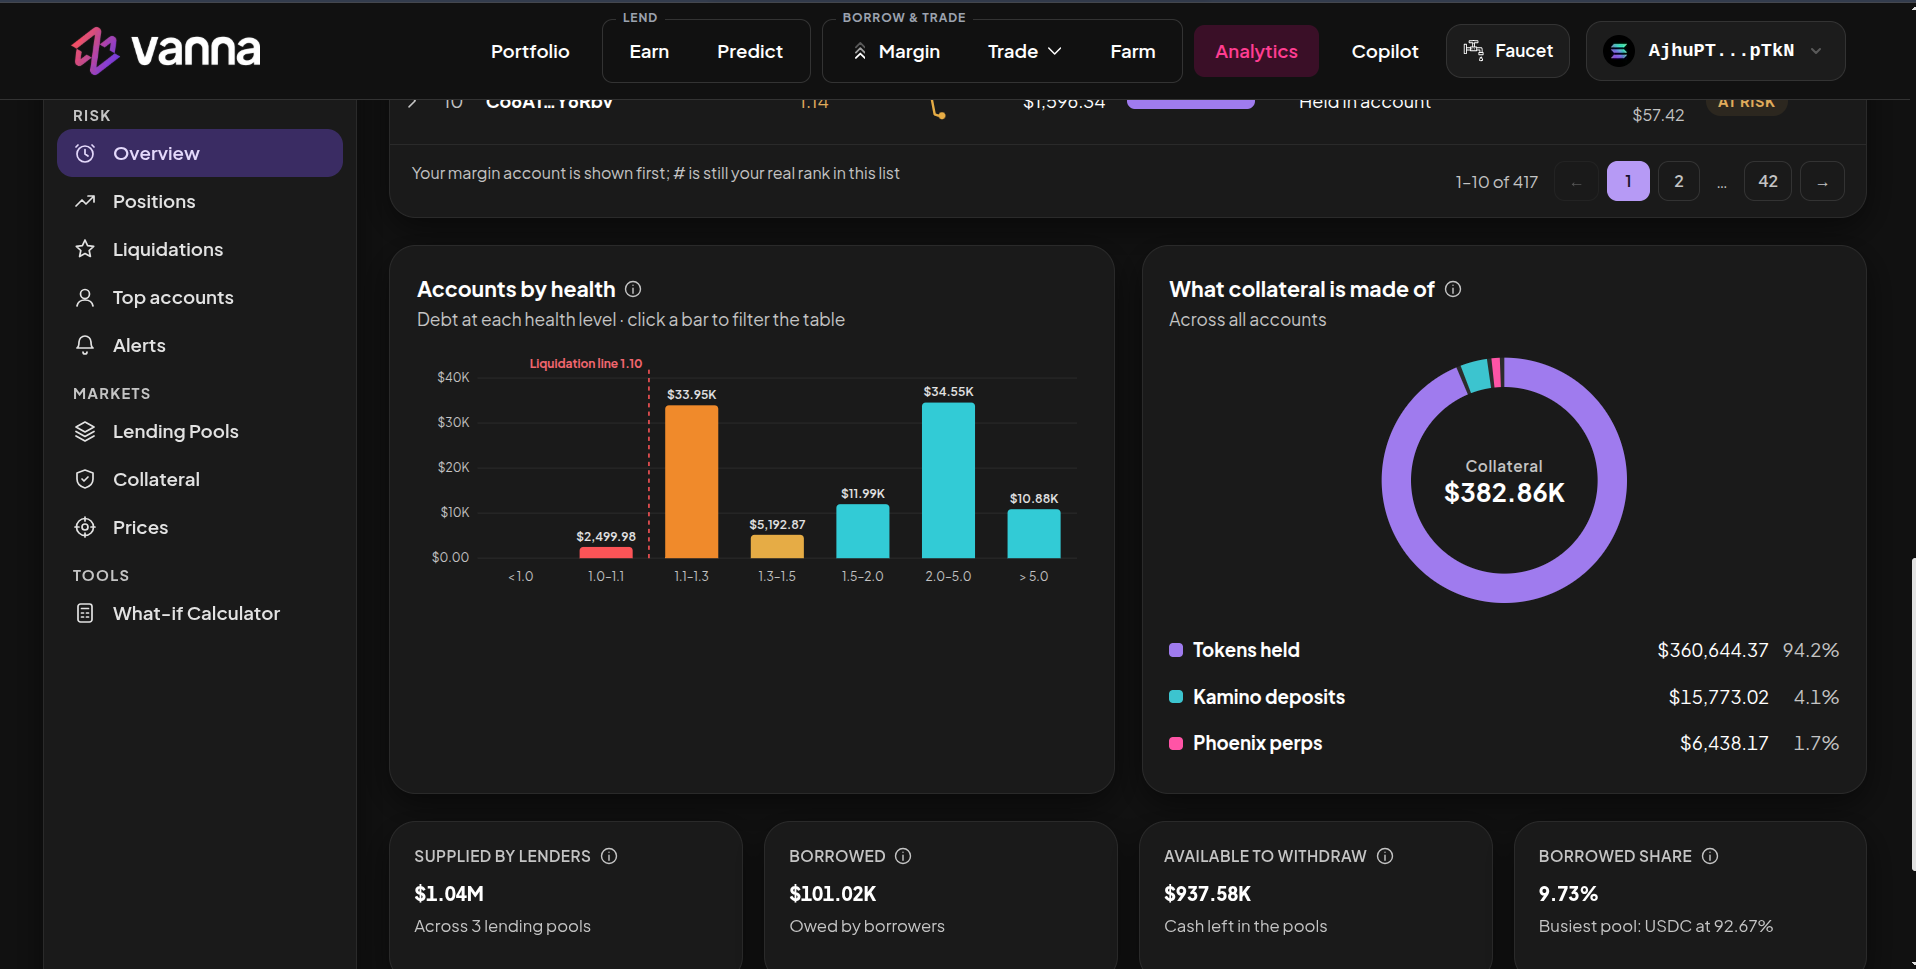Viewport: 1916px width, 969px height.
Task: Click the Tokens held purple swatch
Action: (x=1176, y=650)
